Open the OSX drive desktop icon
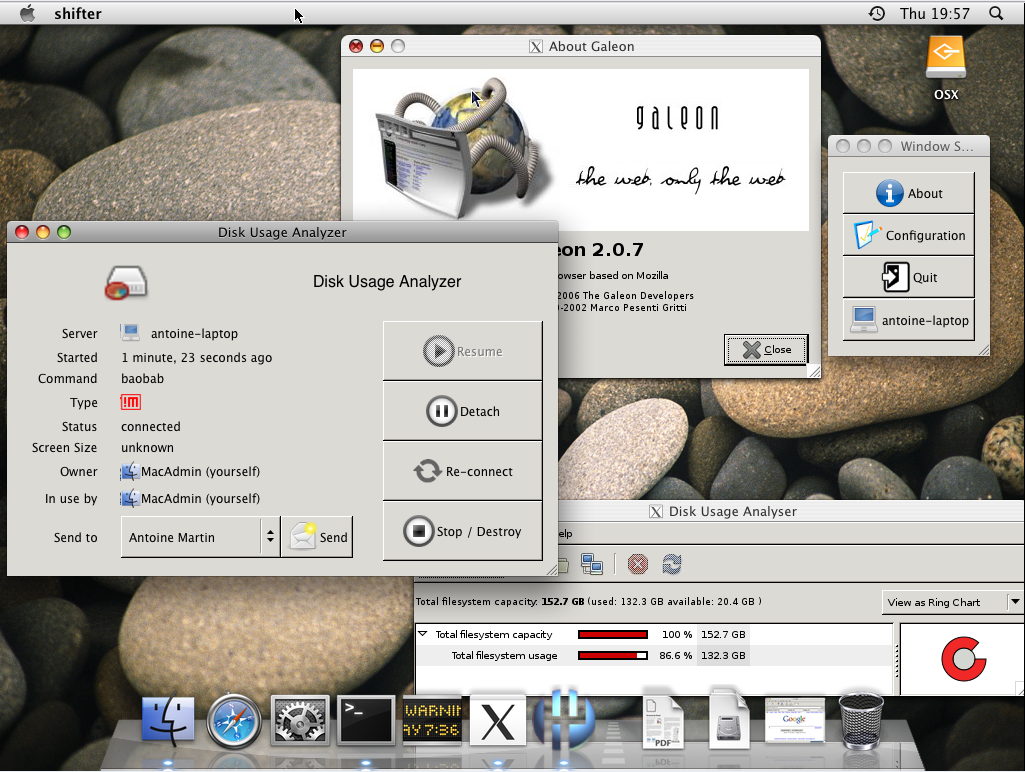1025x772 pixels. [x=946, y=68]
